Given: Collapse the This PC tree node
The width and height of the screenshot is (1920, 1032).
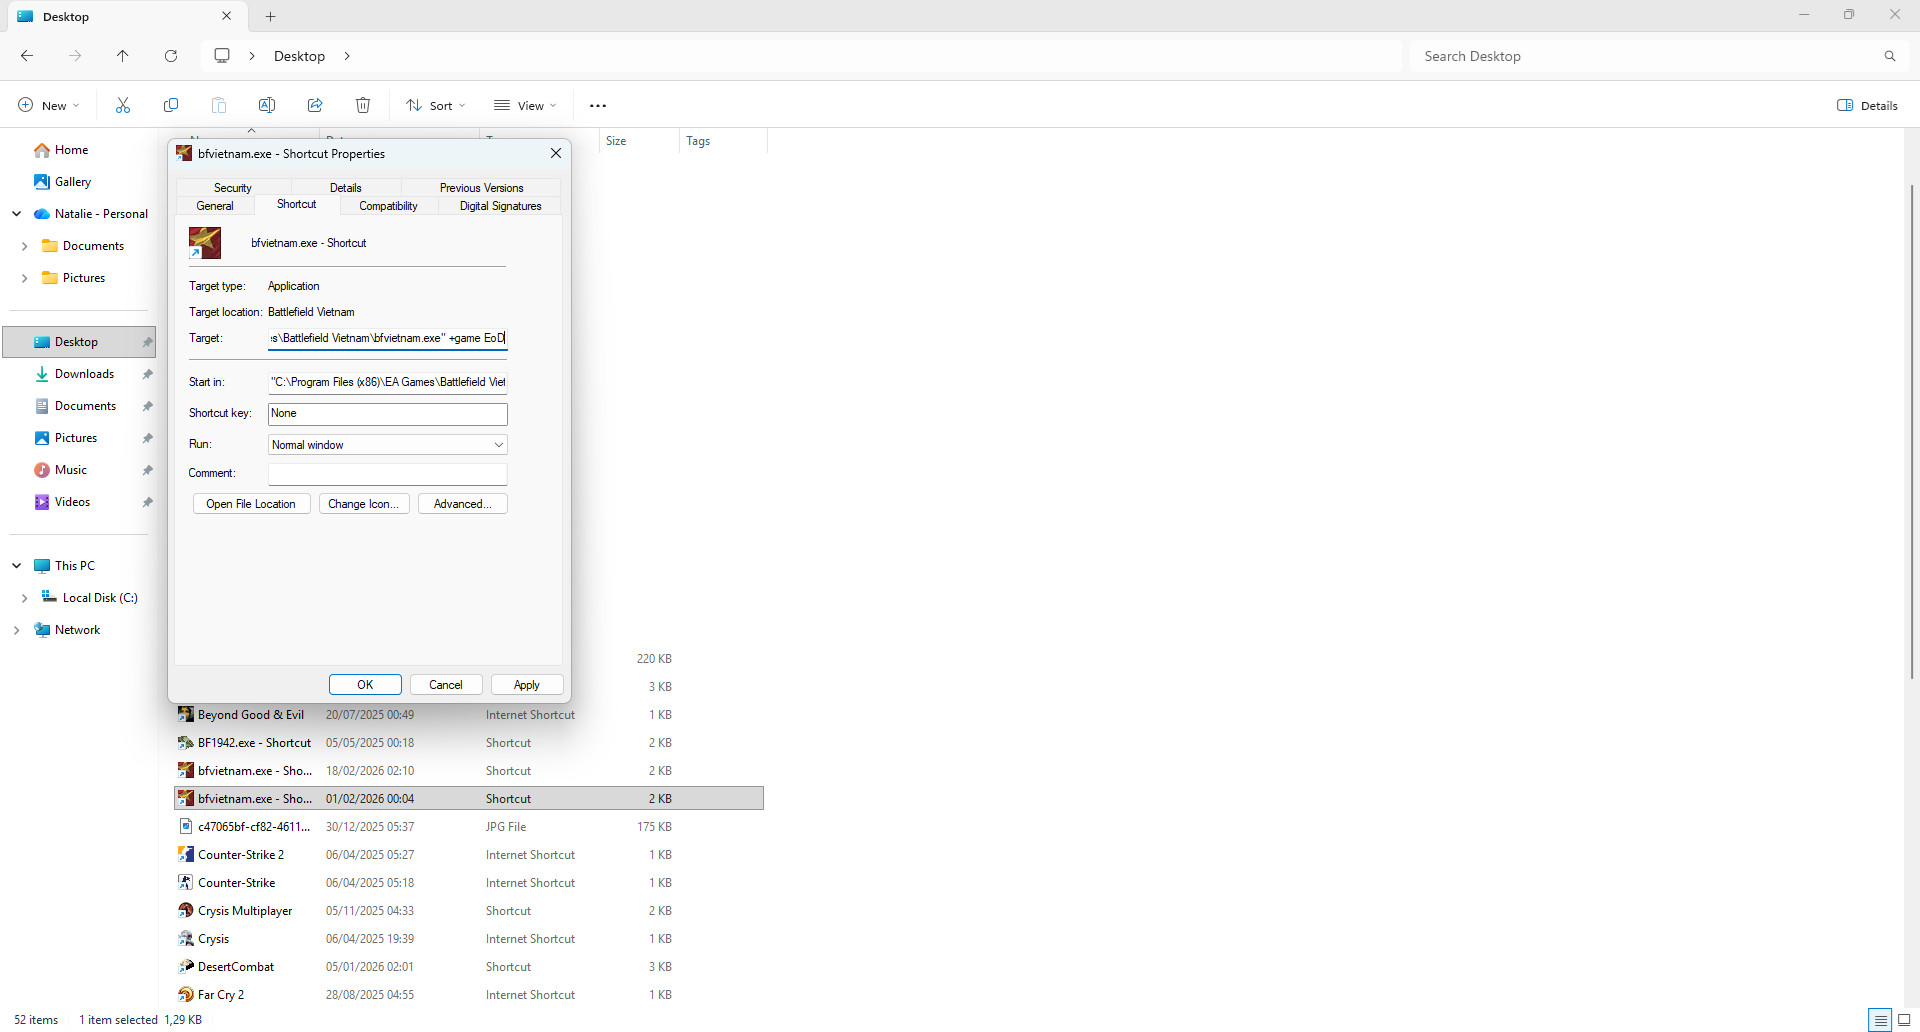Looking at the screenshot, I should tap(16, 566).
